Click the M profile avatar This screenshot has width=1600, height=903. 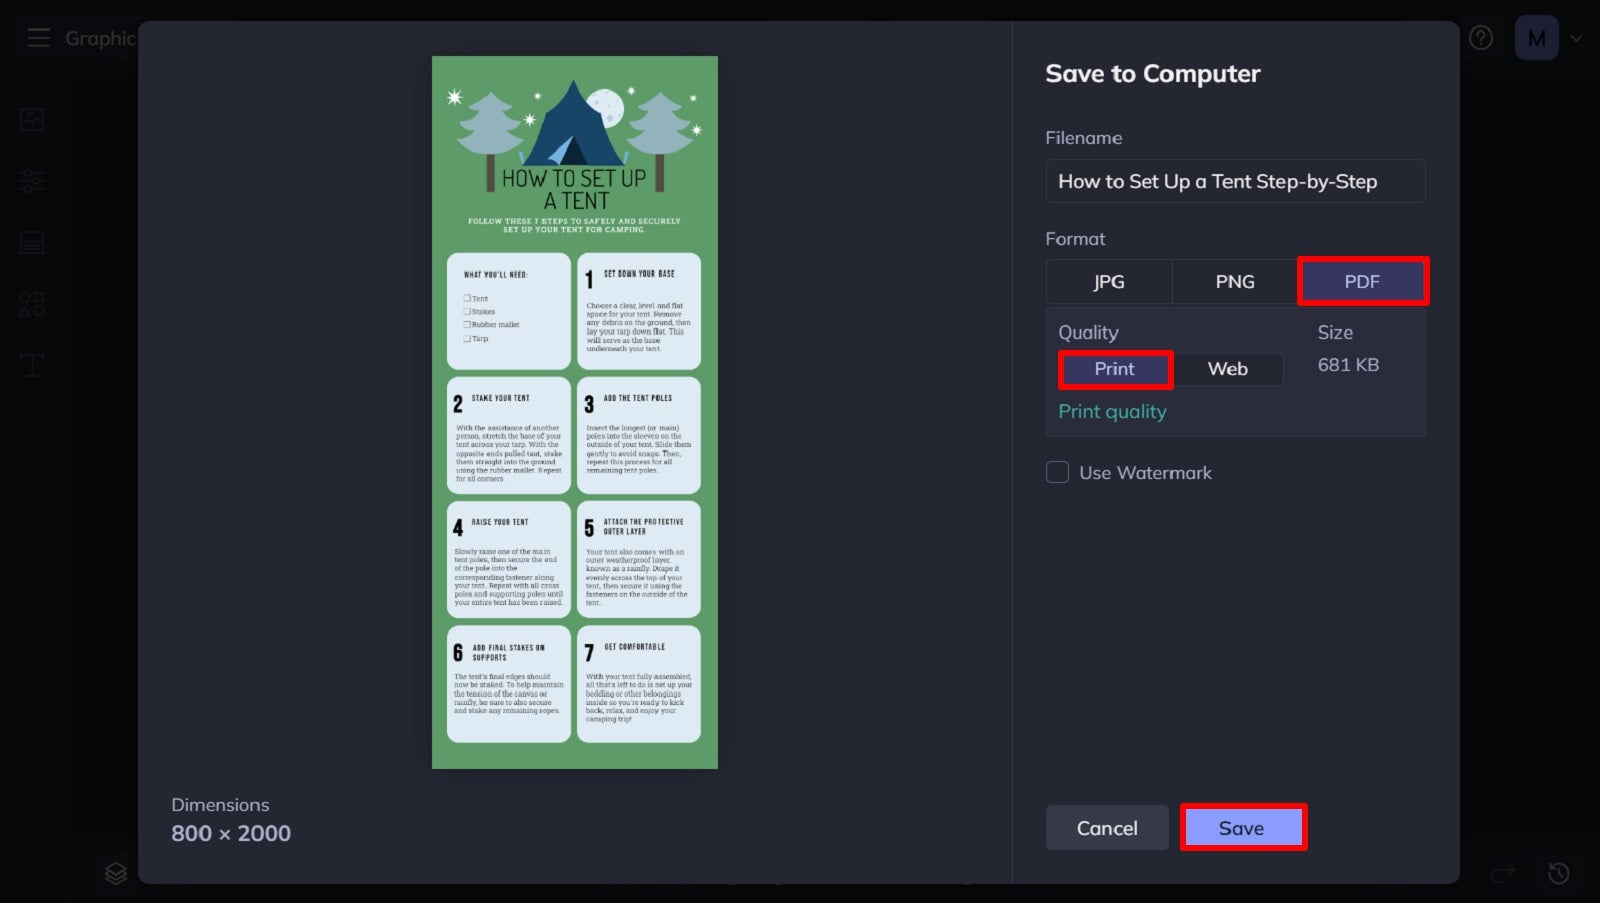tap(1536, 37)
